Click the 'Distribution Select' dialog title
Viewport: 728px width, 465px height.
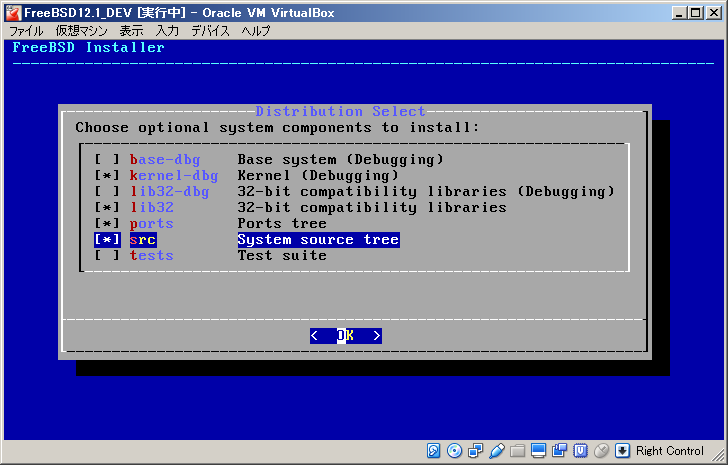tap(340, 111)
